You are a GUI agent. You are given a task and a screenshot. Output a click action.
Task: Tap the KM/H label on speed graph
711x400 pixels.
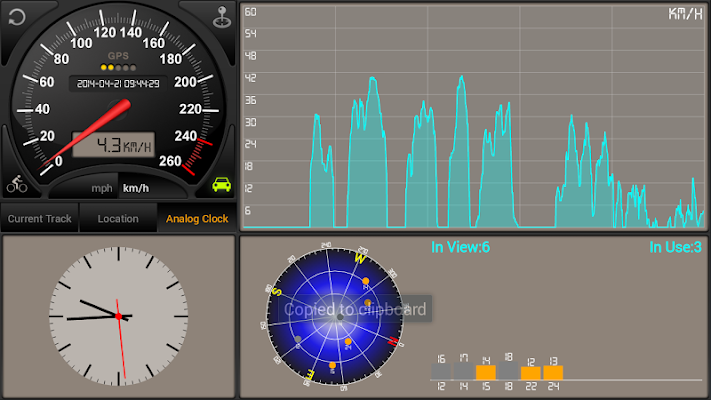685,14
